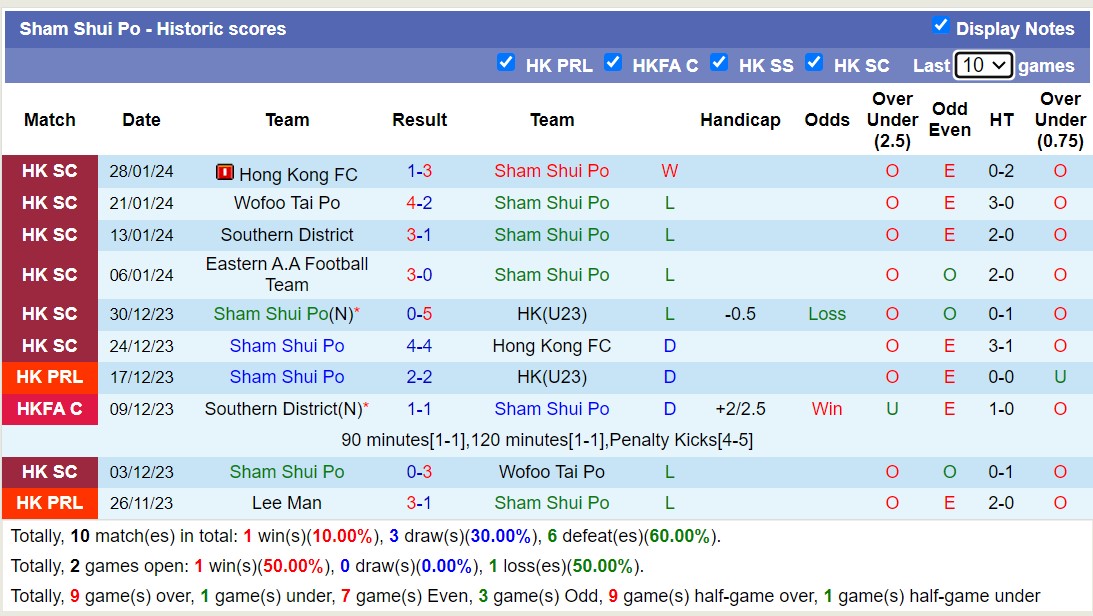Click the HKFA C badge on 09/12/23 row
The width and height of the screenshot is (1093, 616).
tap(49, 409)
